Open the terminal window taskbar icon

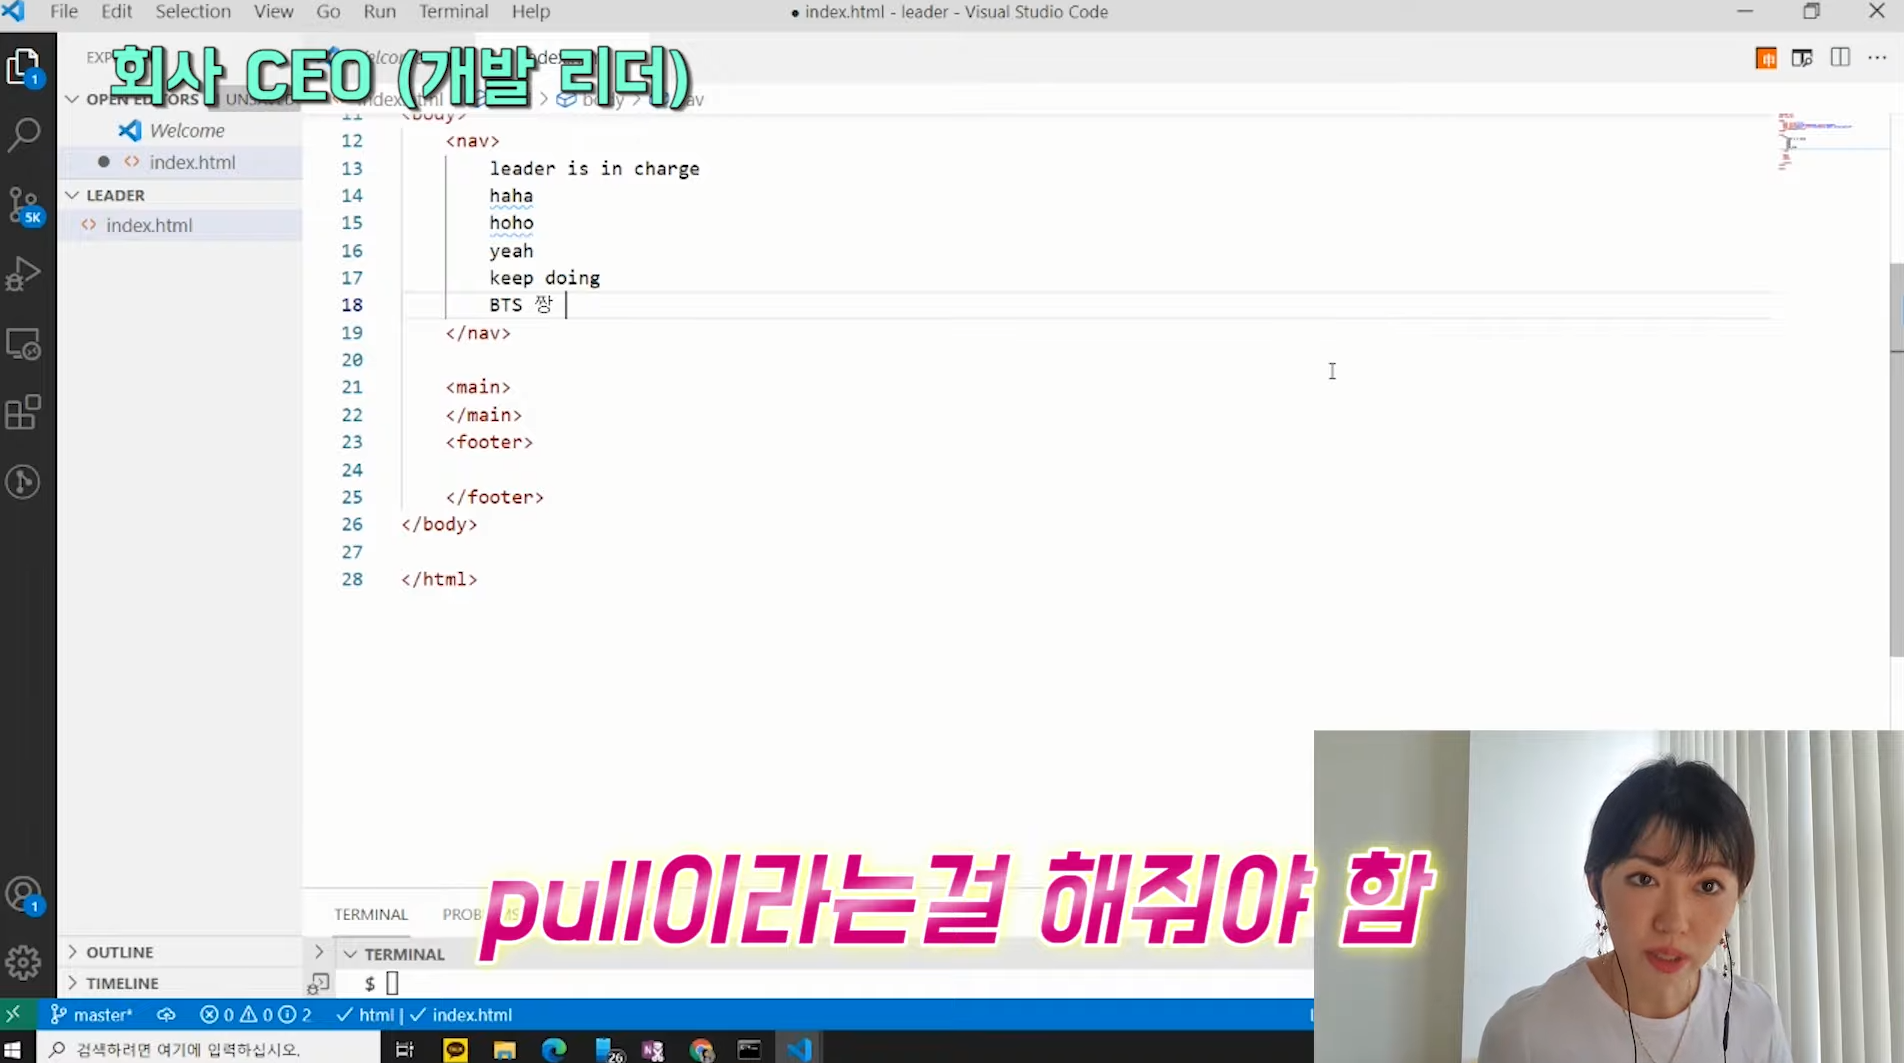749,1049
